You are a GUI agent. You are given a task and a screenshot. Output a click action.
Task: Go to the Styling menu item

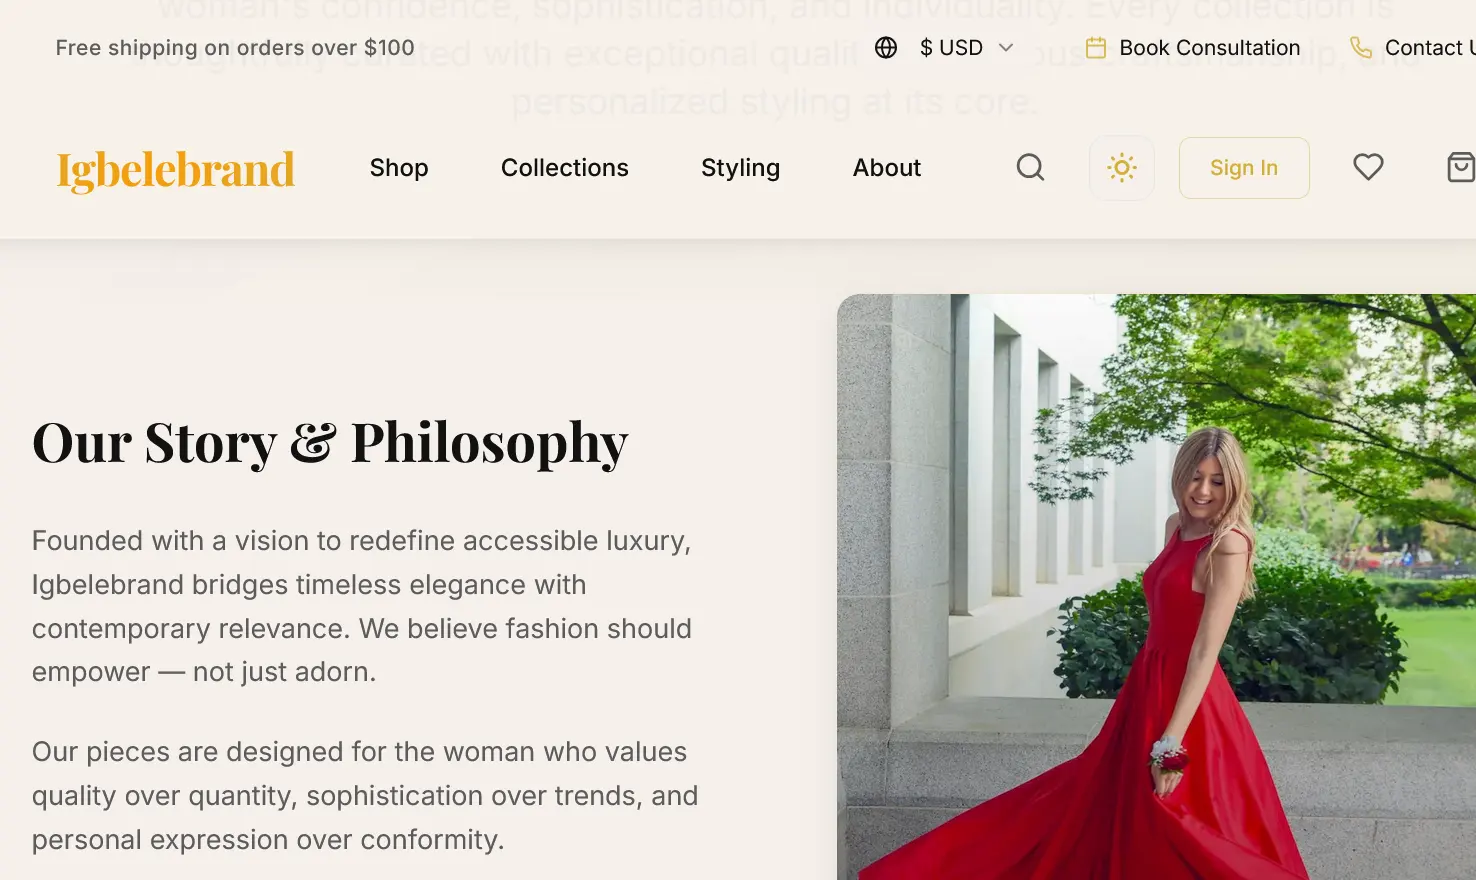(x=740, y=168)
